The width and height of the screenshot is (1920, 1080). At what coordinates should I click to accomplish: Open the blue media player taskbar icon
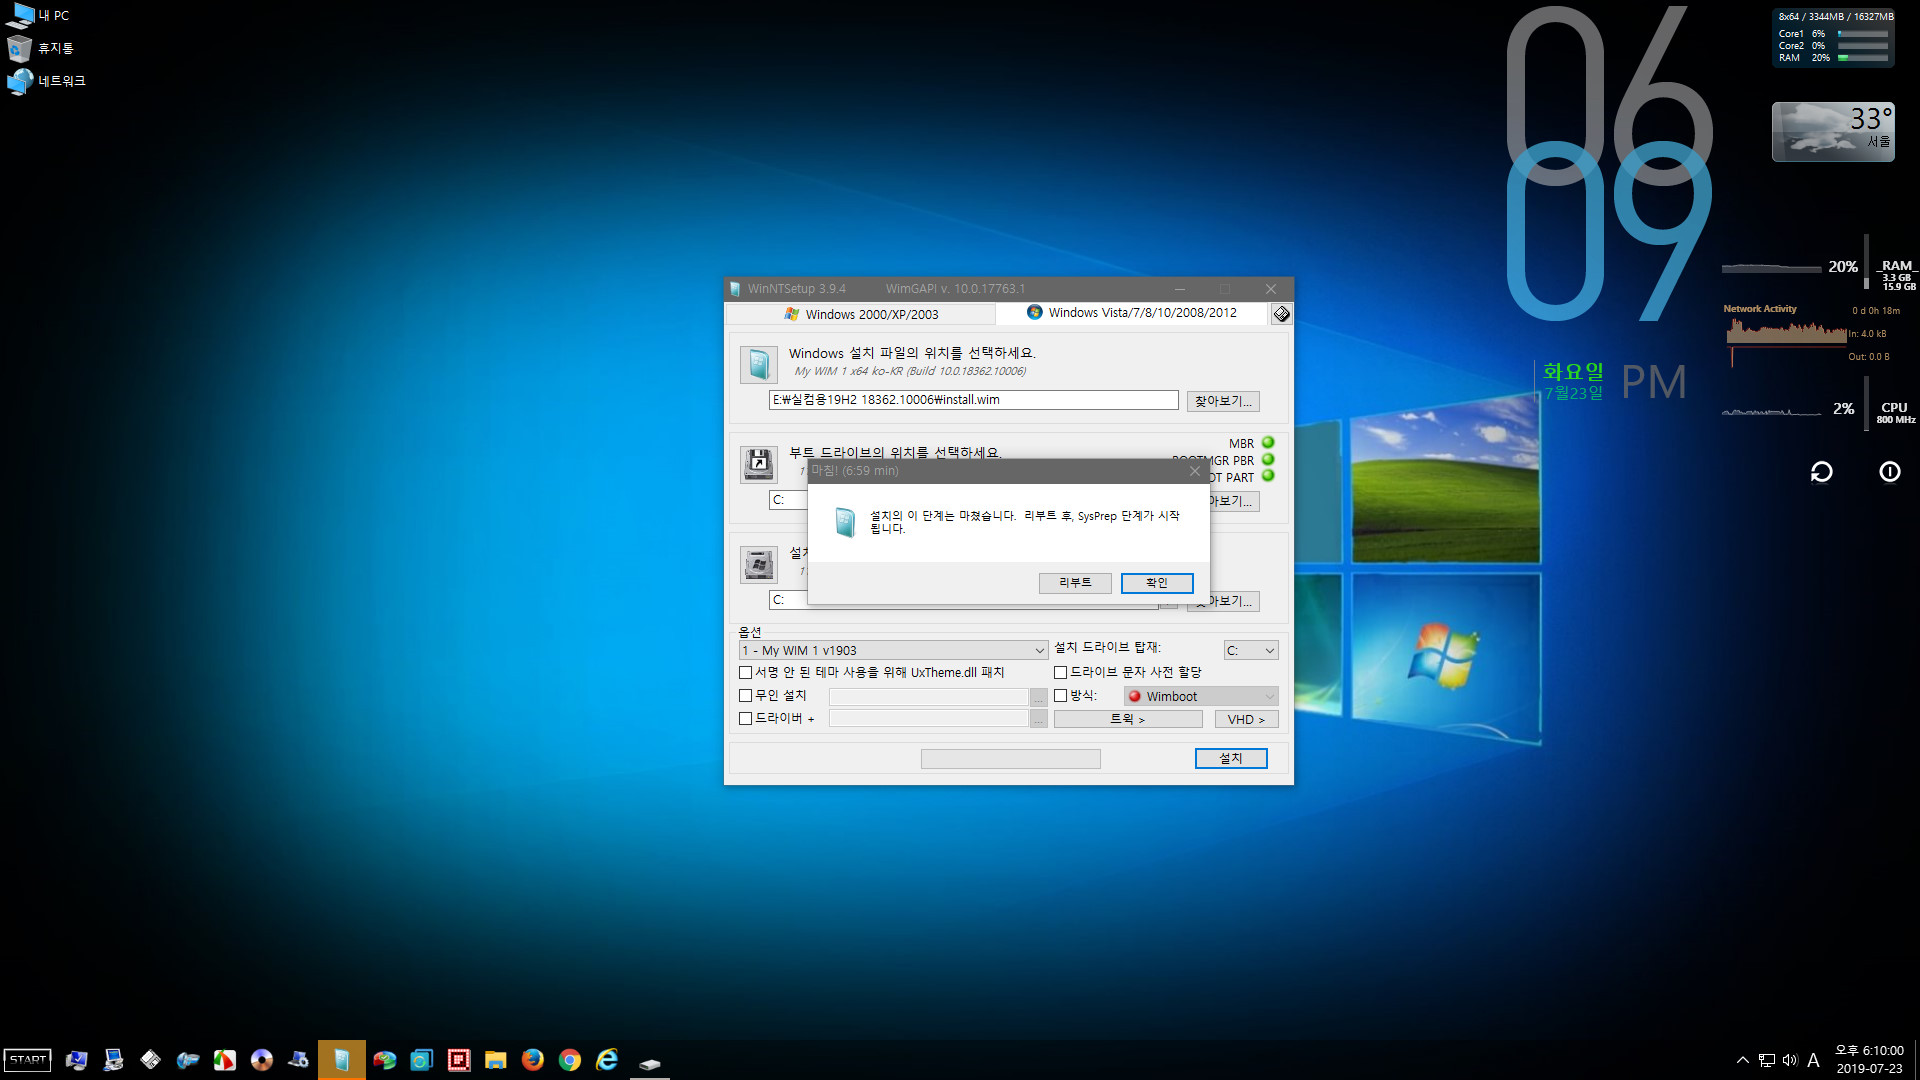(188, 1060)
